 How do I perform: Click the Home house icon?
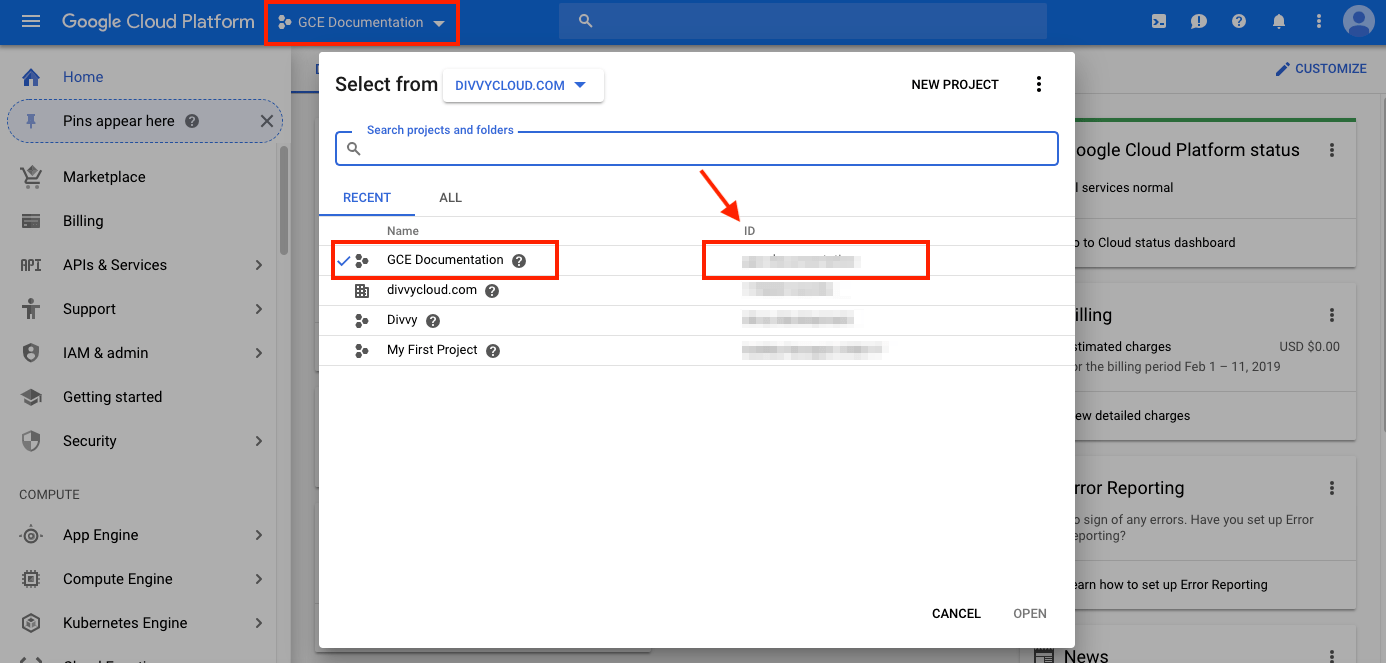click(31, 77)
